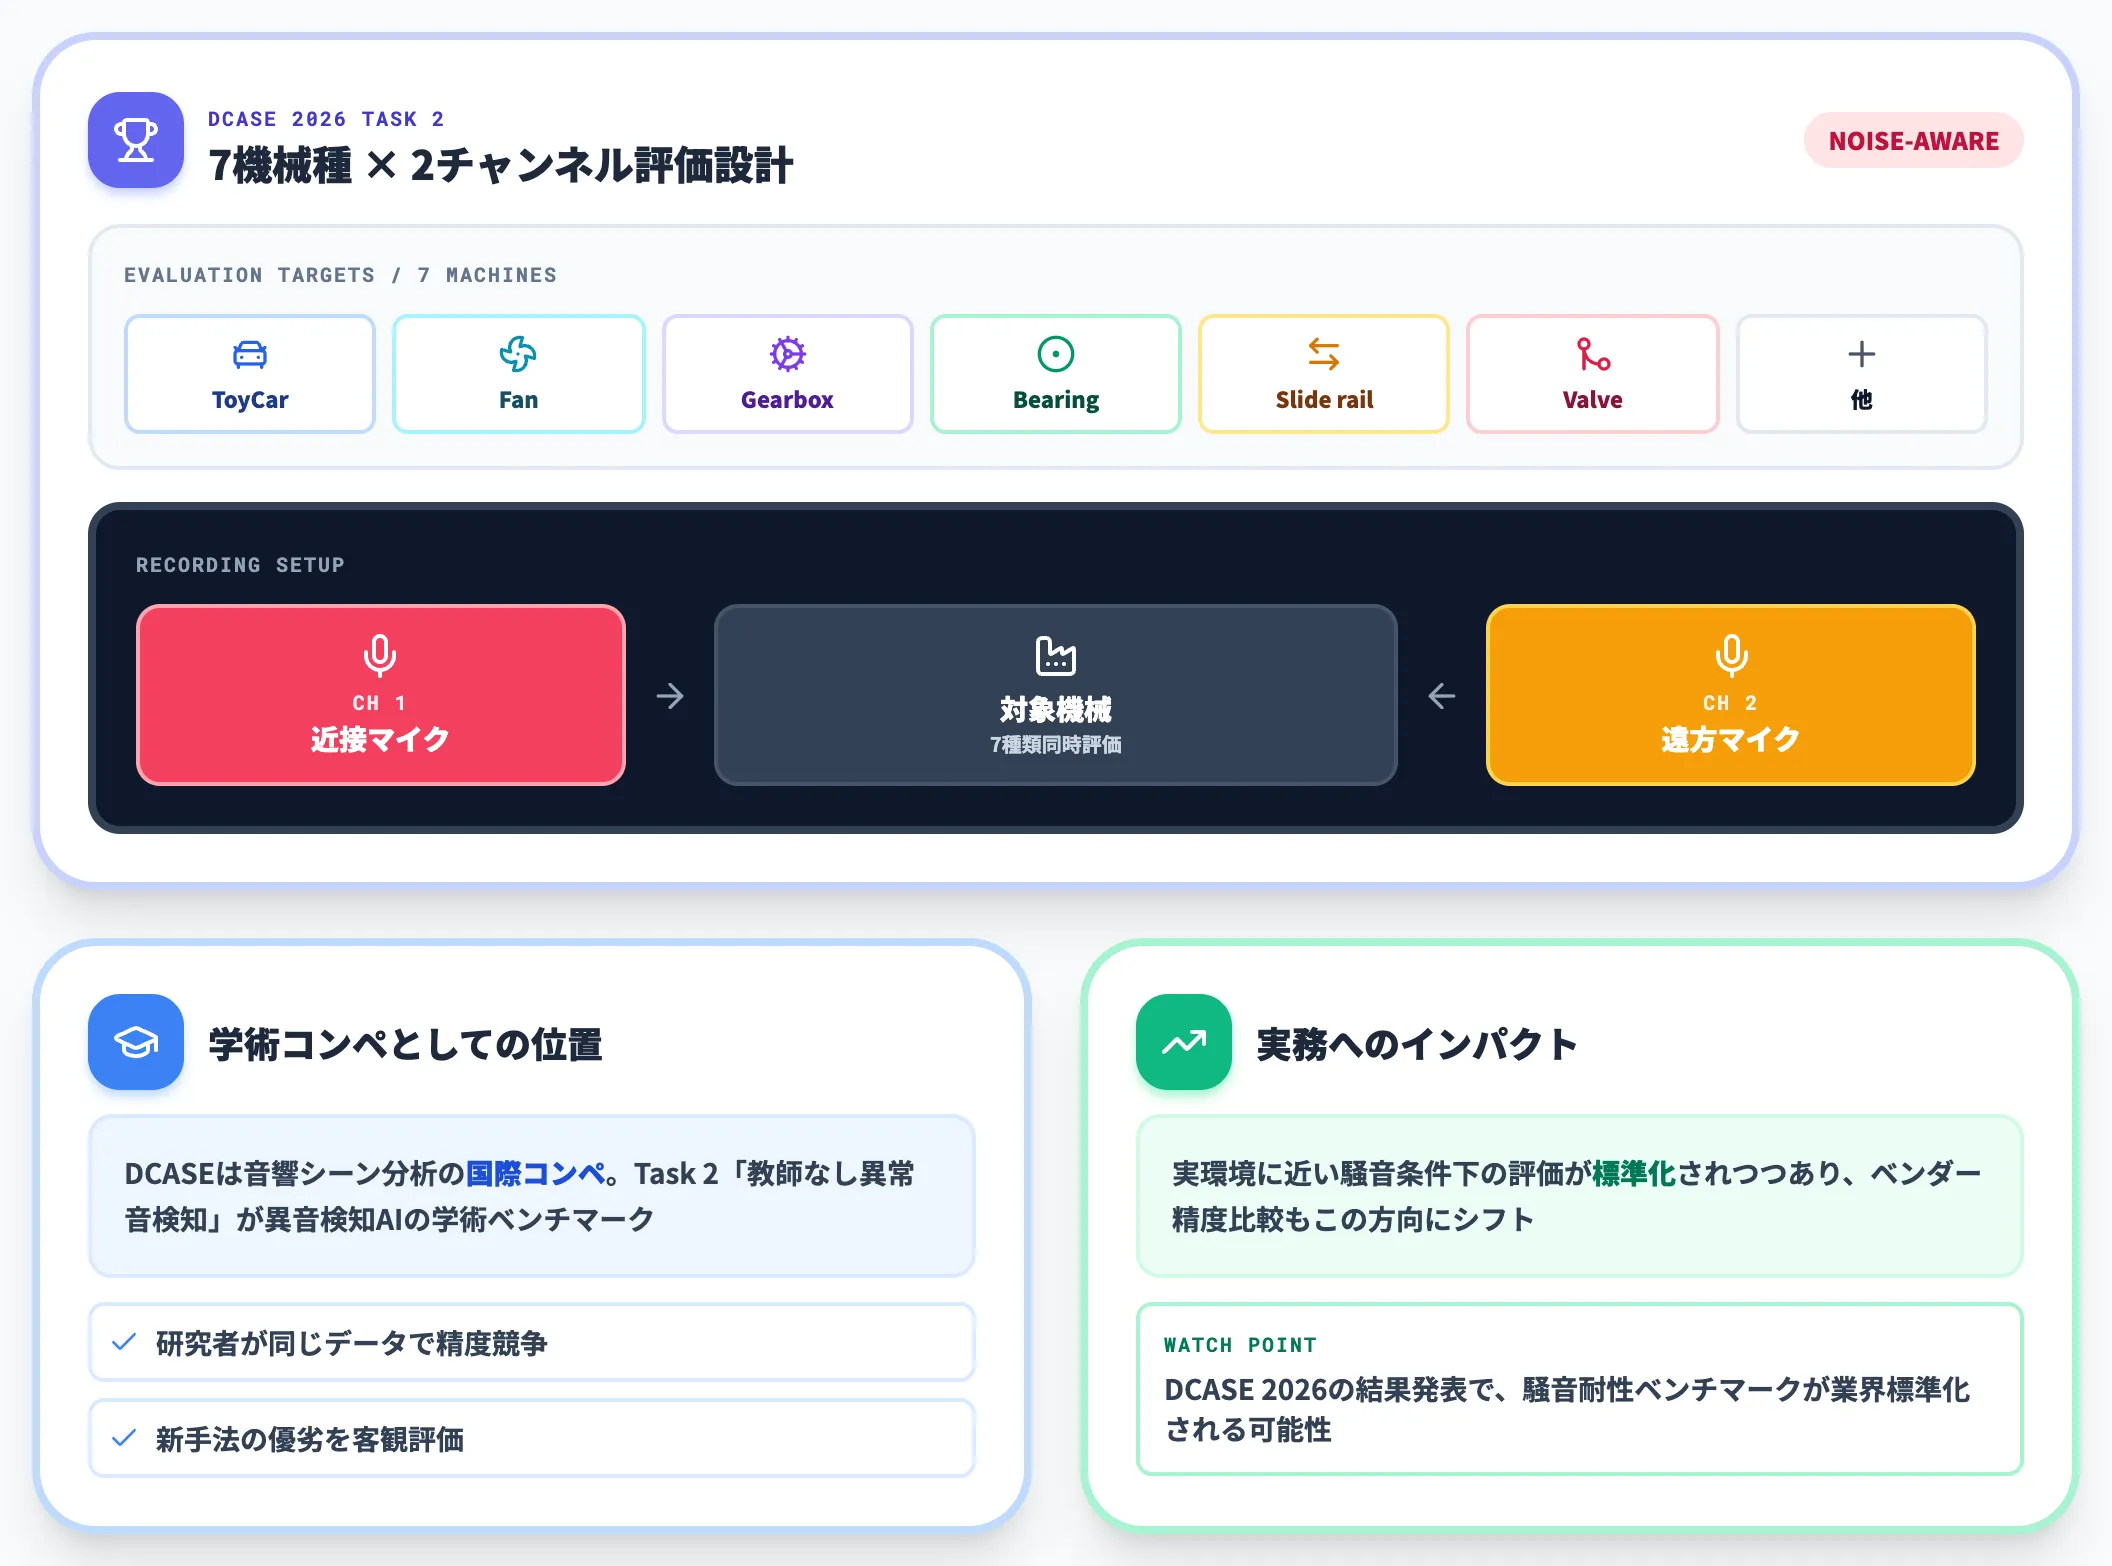
Task: Click the Slide rail arrows icon
Action: pos(1324,354)
